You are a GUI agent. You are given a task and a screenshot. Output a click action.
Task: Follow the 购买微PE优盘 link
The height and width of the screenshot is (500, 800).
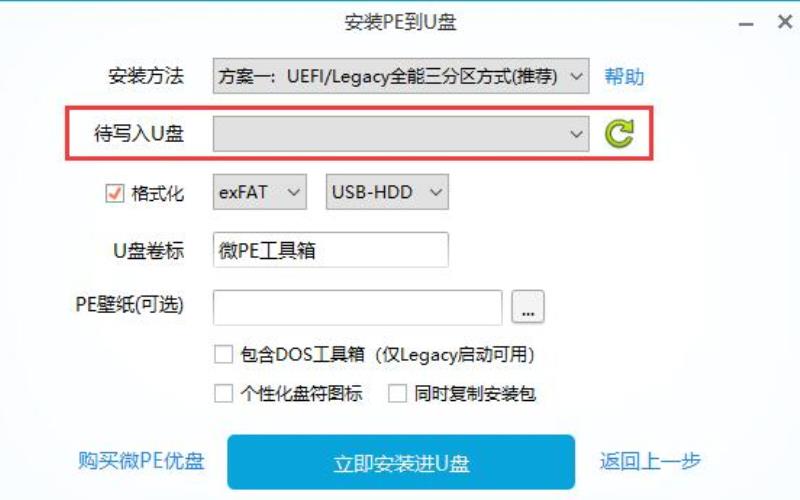point(141,461)
